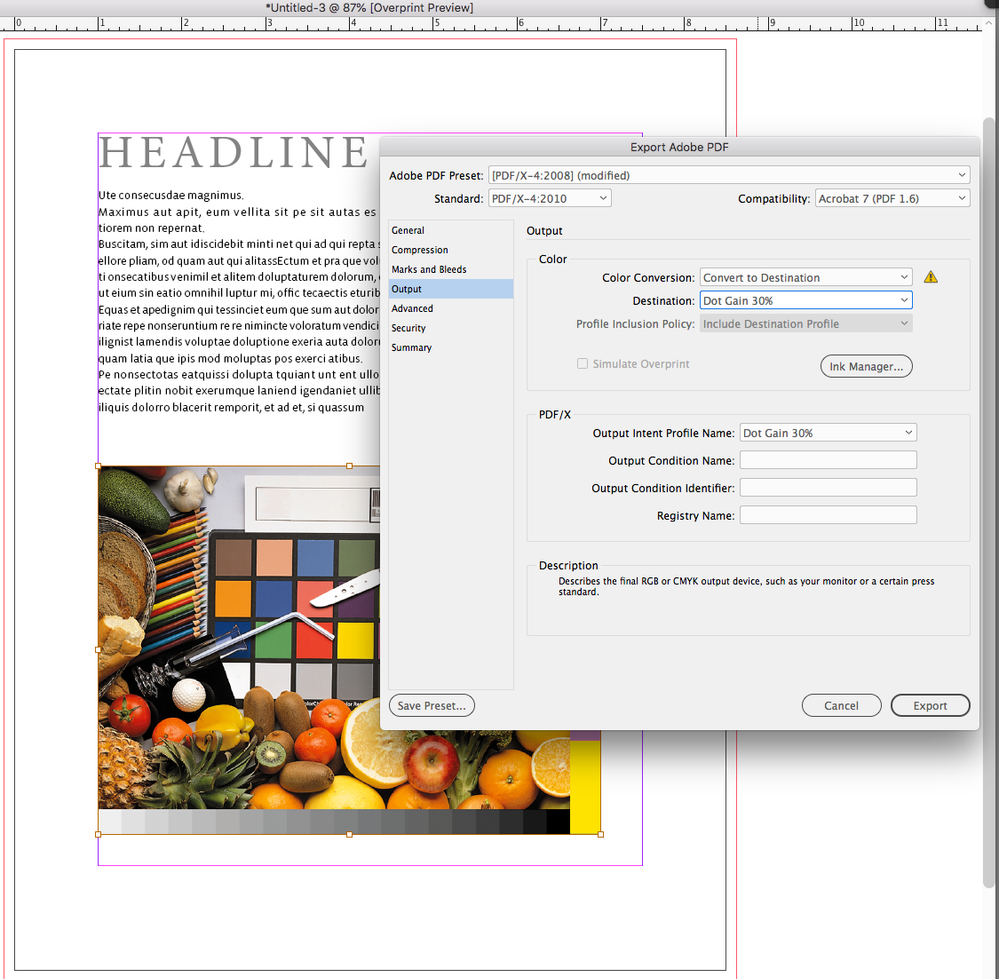
Task: Select the Security section in sidebar
Action: click(450, 328)
